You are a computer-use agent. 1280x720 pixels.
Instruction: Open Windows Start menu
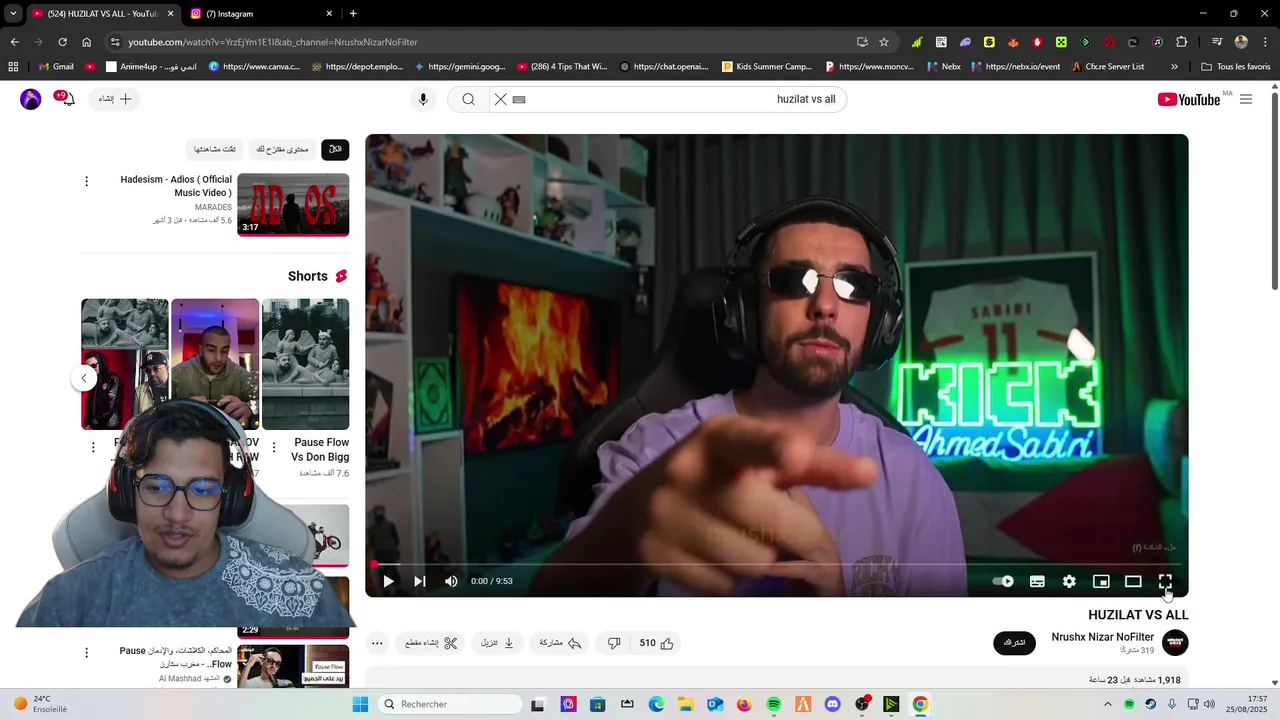click(360, 704)
